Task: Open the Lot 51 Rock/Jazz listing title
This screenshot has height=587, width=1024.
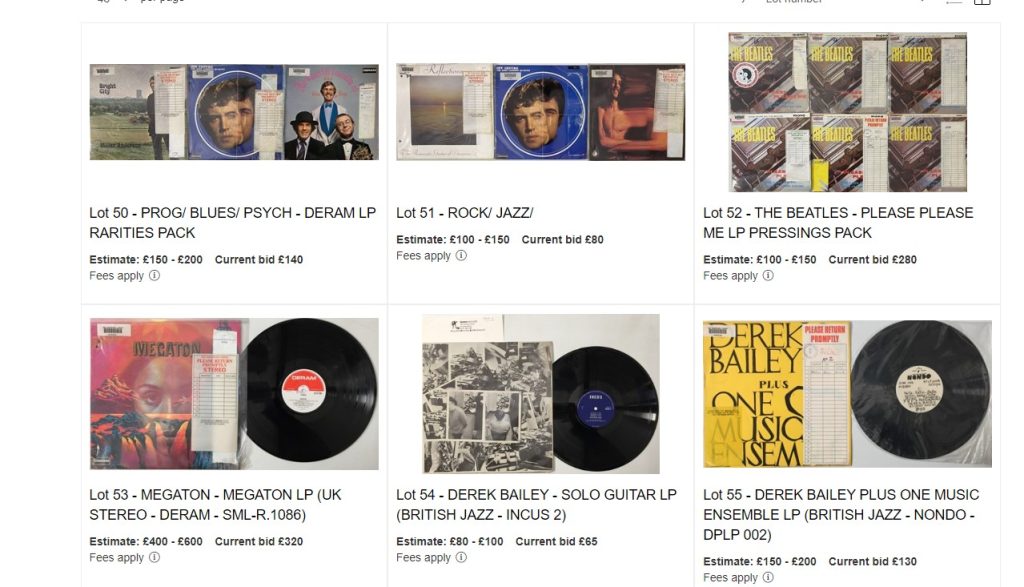Action: click(464, 213)
